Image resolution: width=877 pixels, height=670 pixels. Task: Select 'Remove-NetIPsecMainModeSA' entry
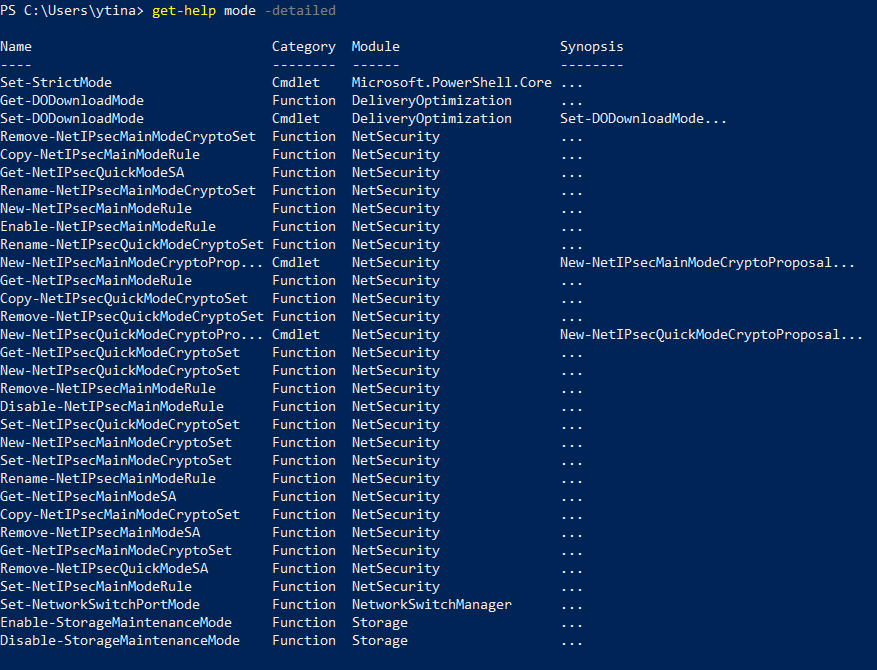(x=100, y=532)
